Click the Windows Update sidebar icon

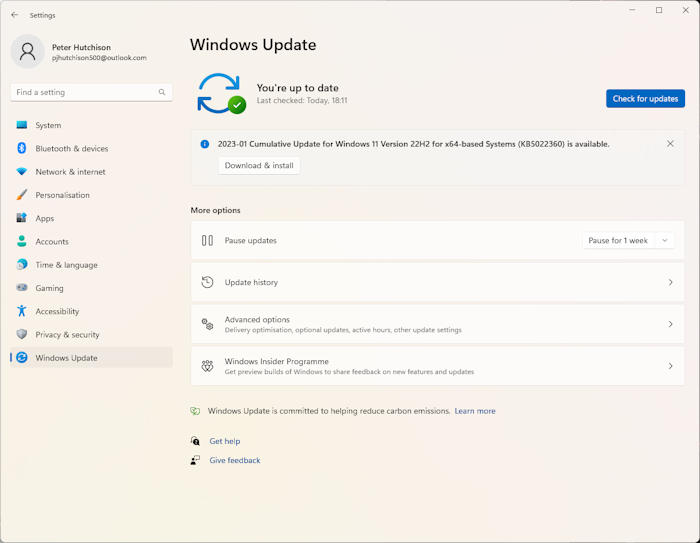pos(21,357)
